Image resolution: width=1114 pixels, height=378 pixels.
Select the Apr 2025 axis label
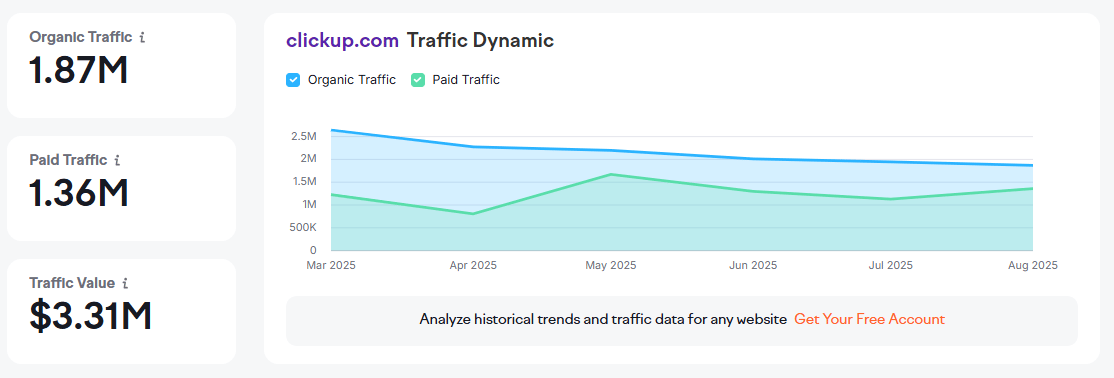472,266
